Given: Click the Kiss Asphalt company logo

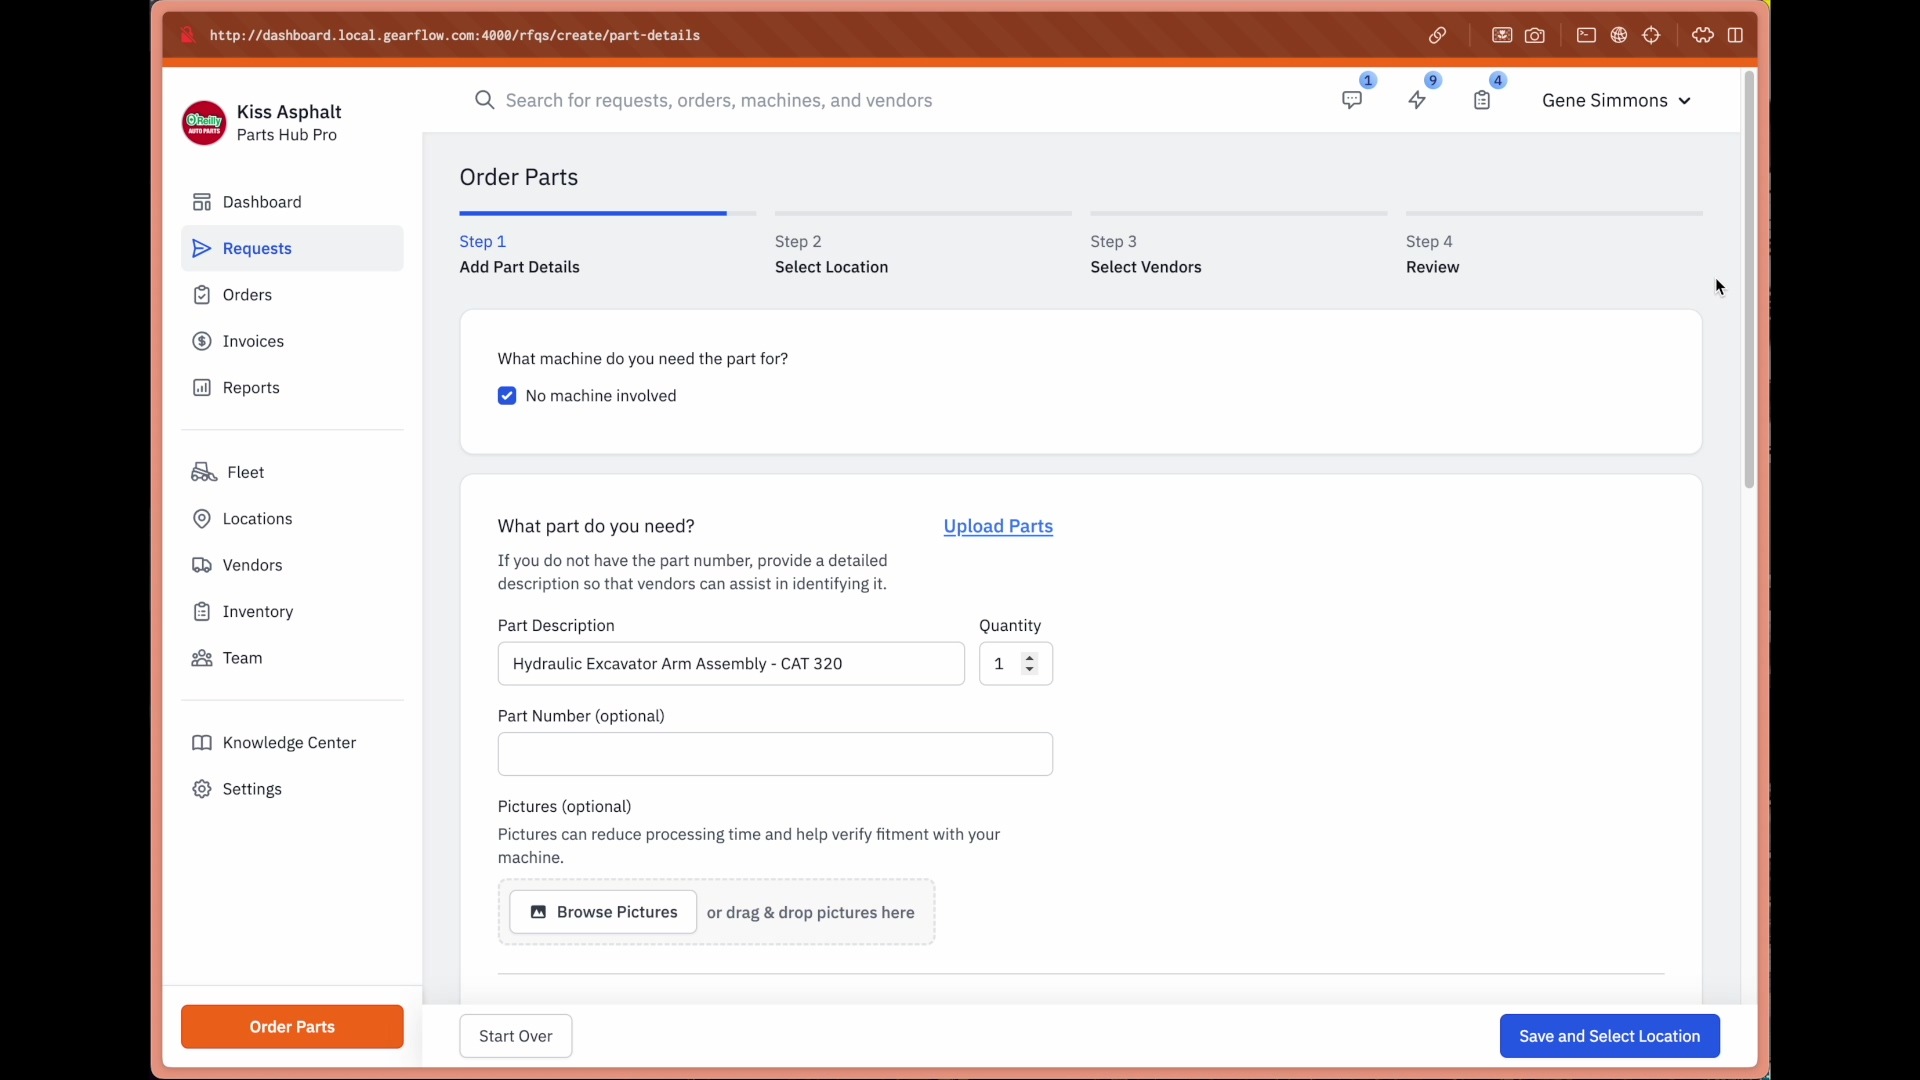Looking at the screenshot, I should (204, 123).
